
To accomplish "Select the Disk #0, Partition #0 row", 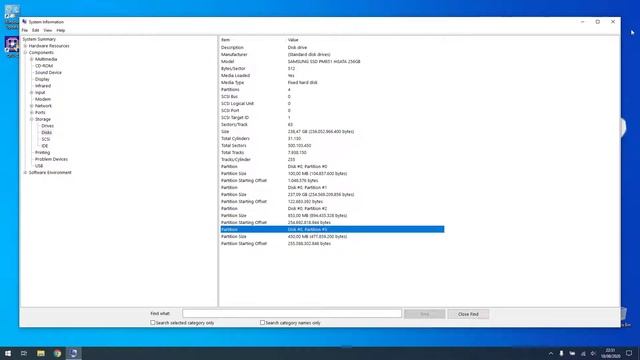I will click(332, 167).
